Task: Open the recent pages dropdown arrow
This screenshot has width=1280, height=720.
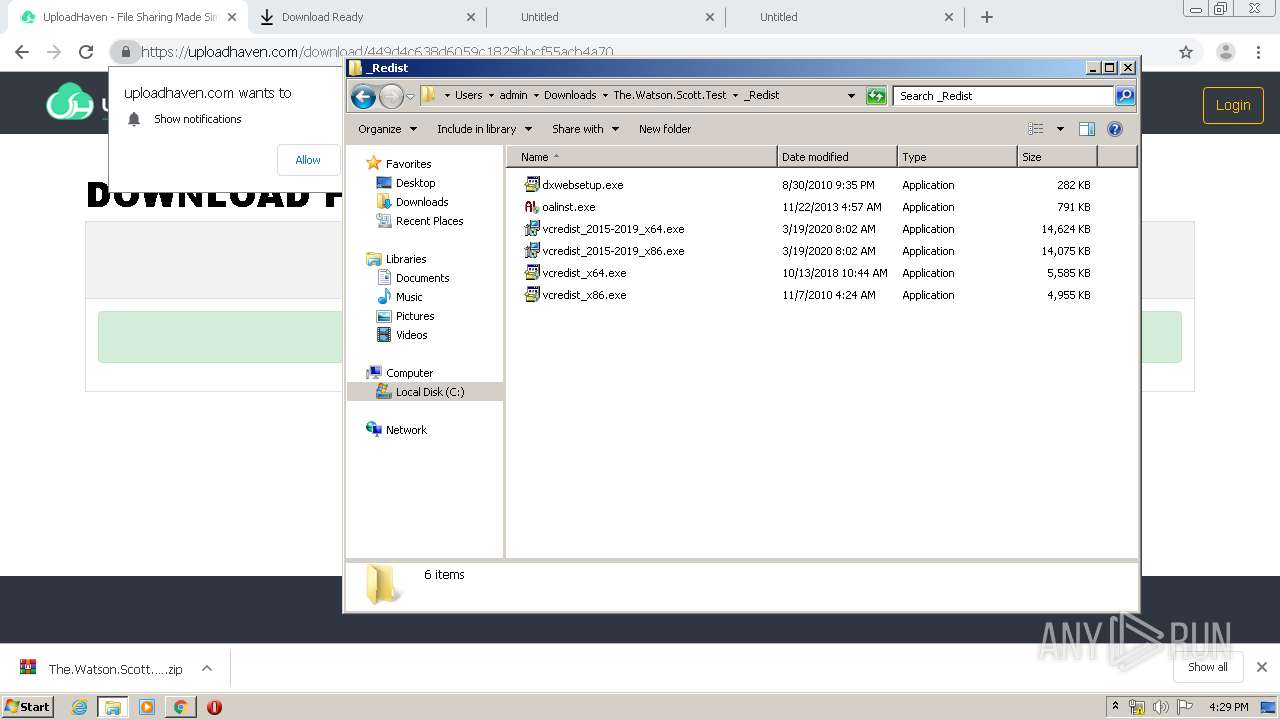Action: [x=410, y=97]
